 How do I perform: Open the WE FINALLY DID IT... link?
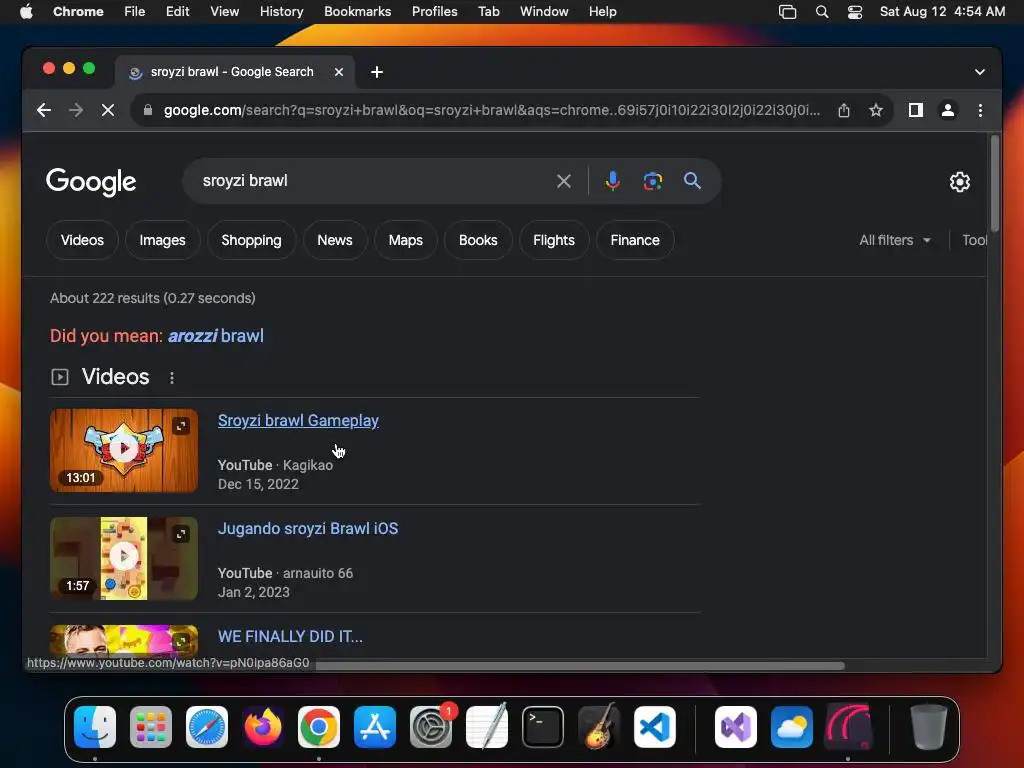[x=291, y=636]
